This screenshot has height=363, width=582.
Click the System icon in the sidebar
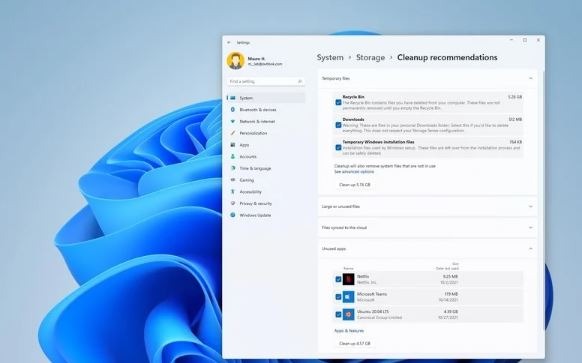point(233,98)
